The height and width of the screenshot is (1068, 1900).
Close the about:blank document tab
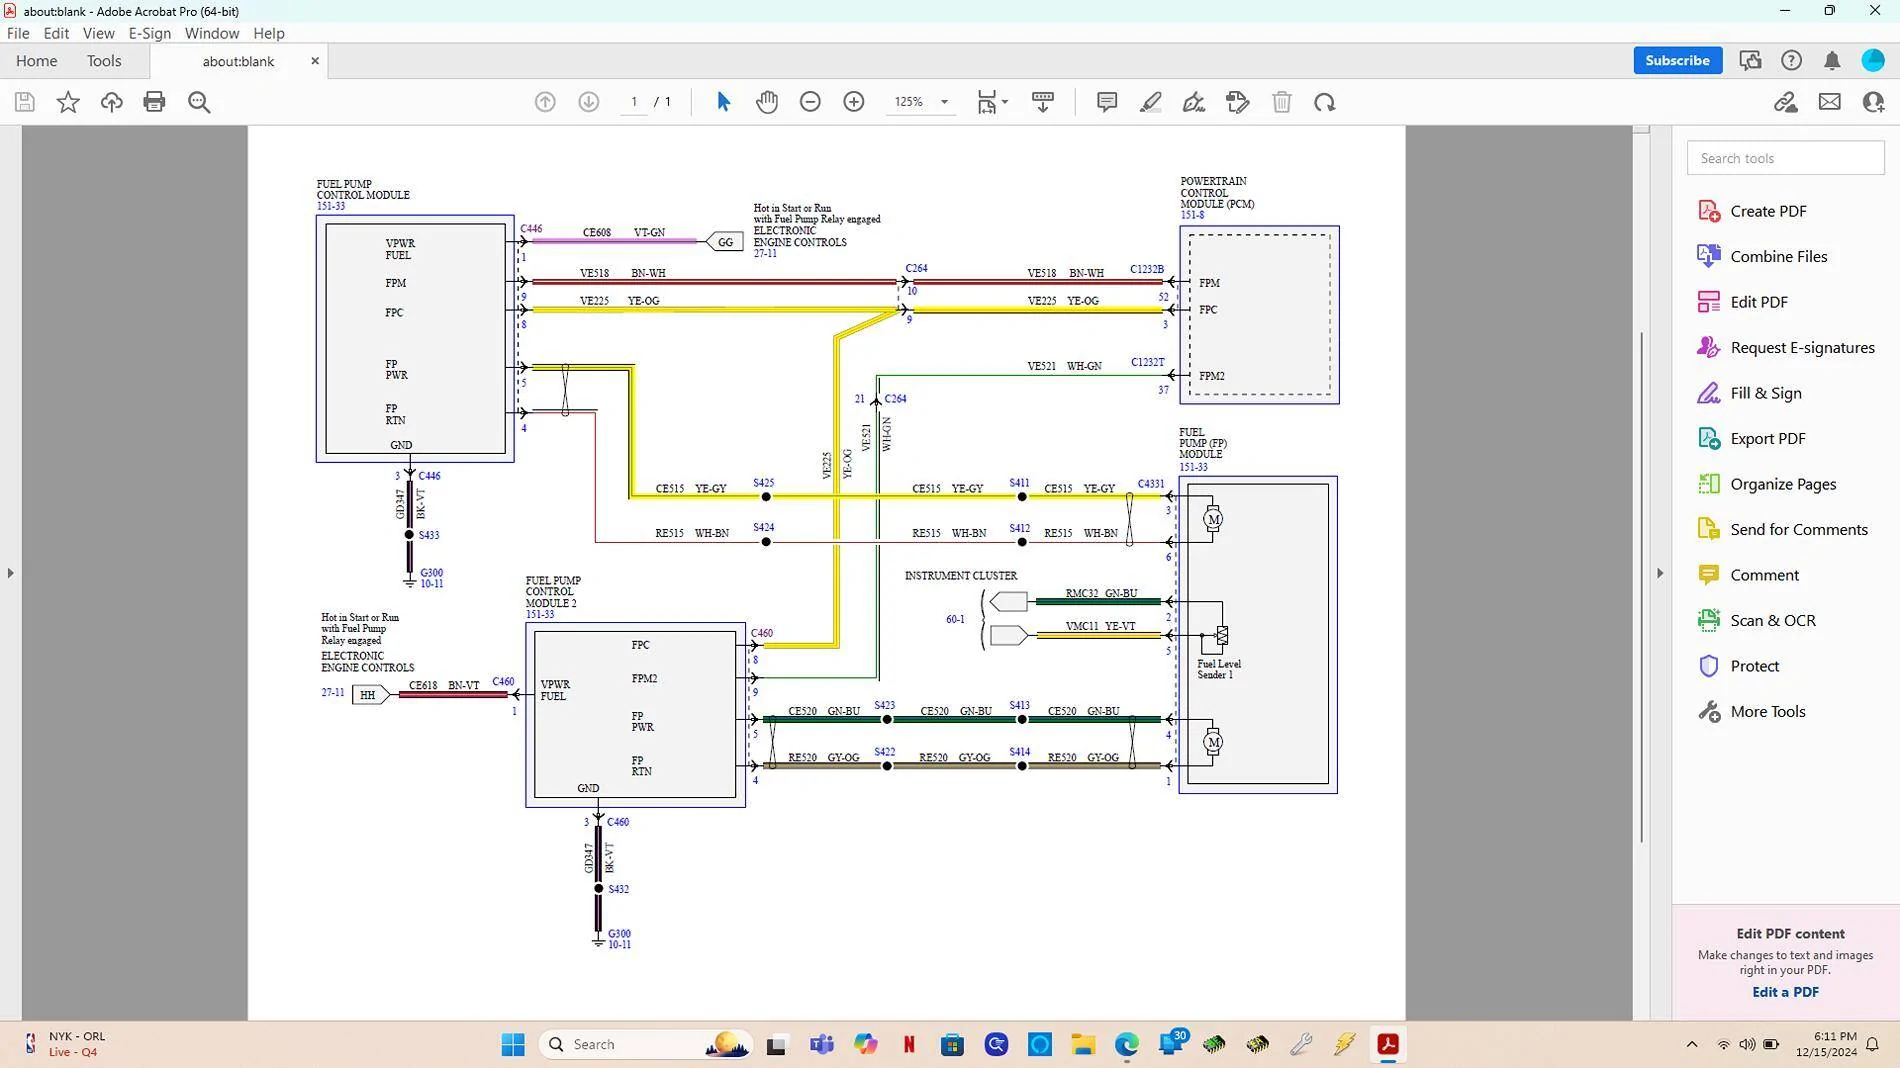315,61
